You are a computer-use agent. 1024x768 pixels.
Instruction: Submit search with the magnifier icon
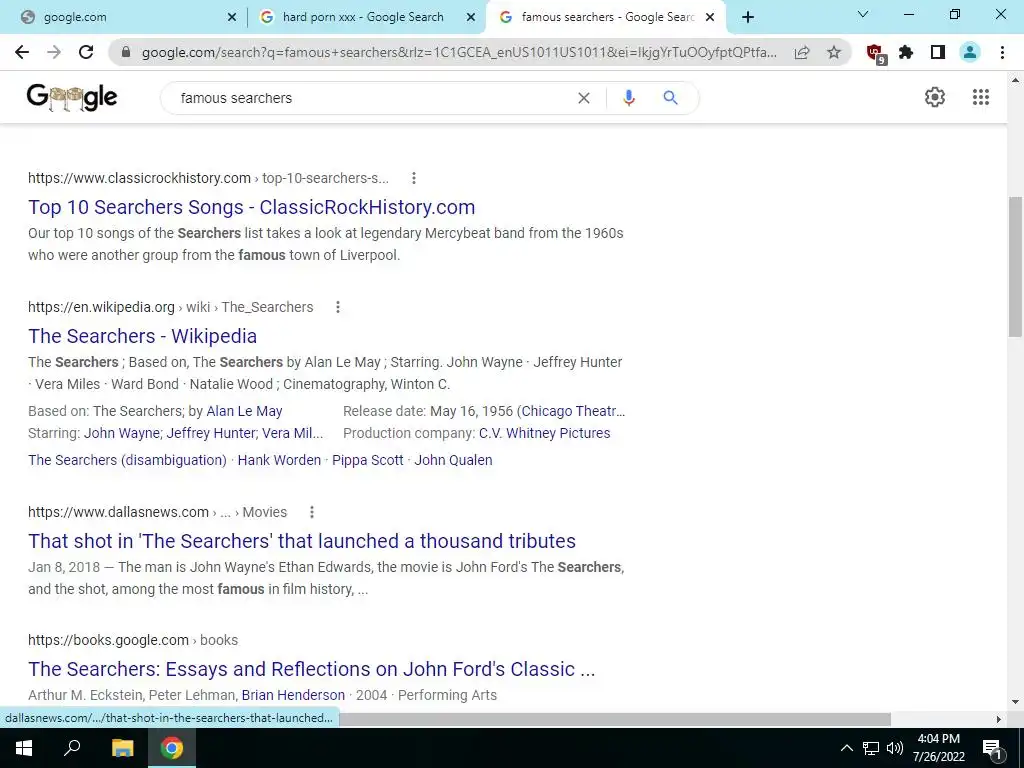(670, 98)
